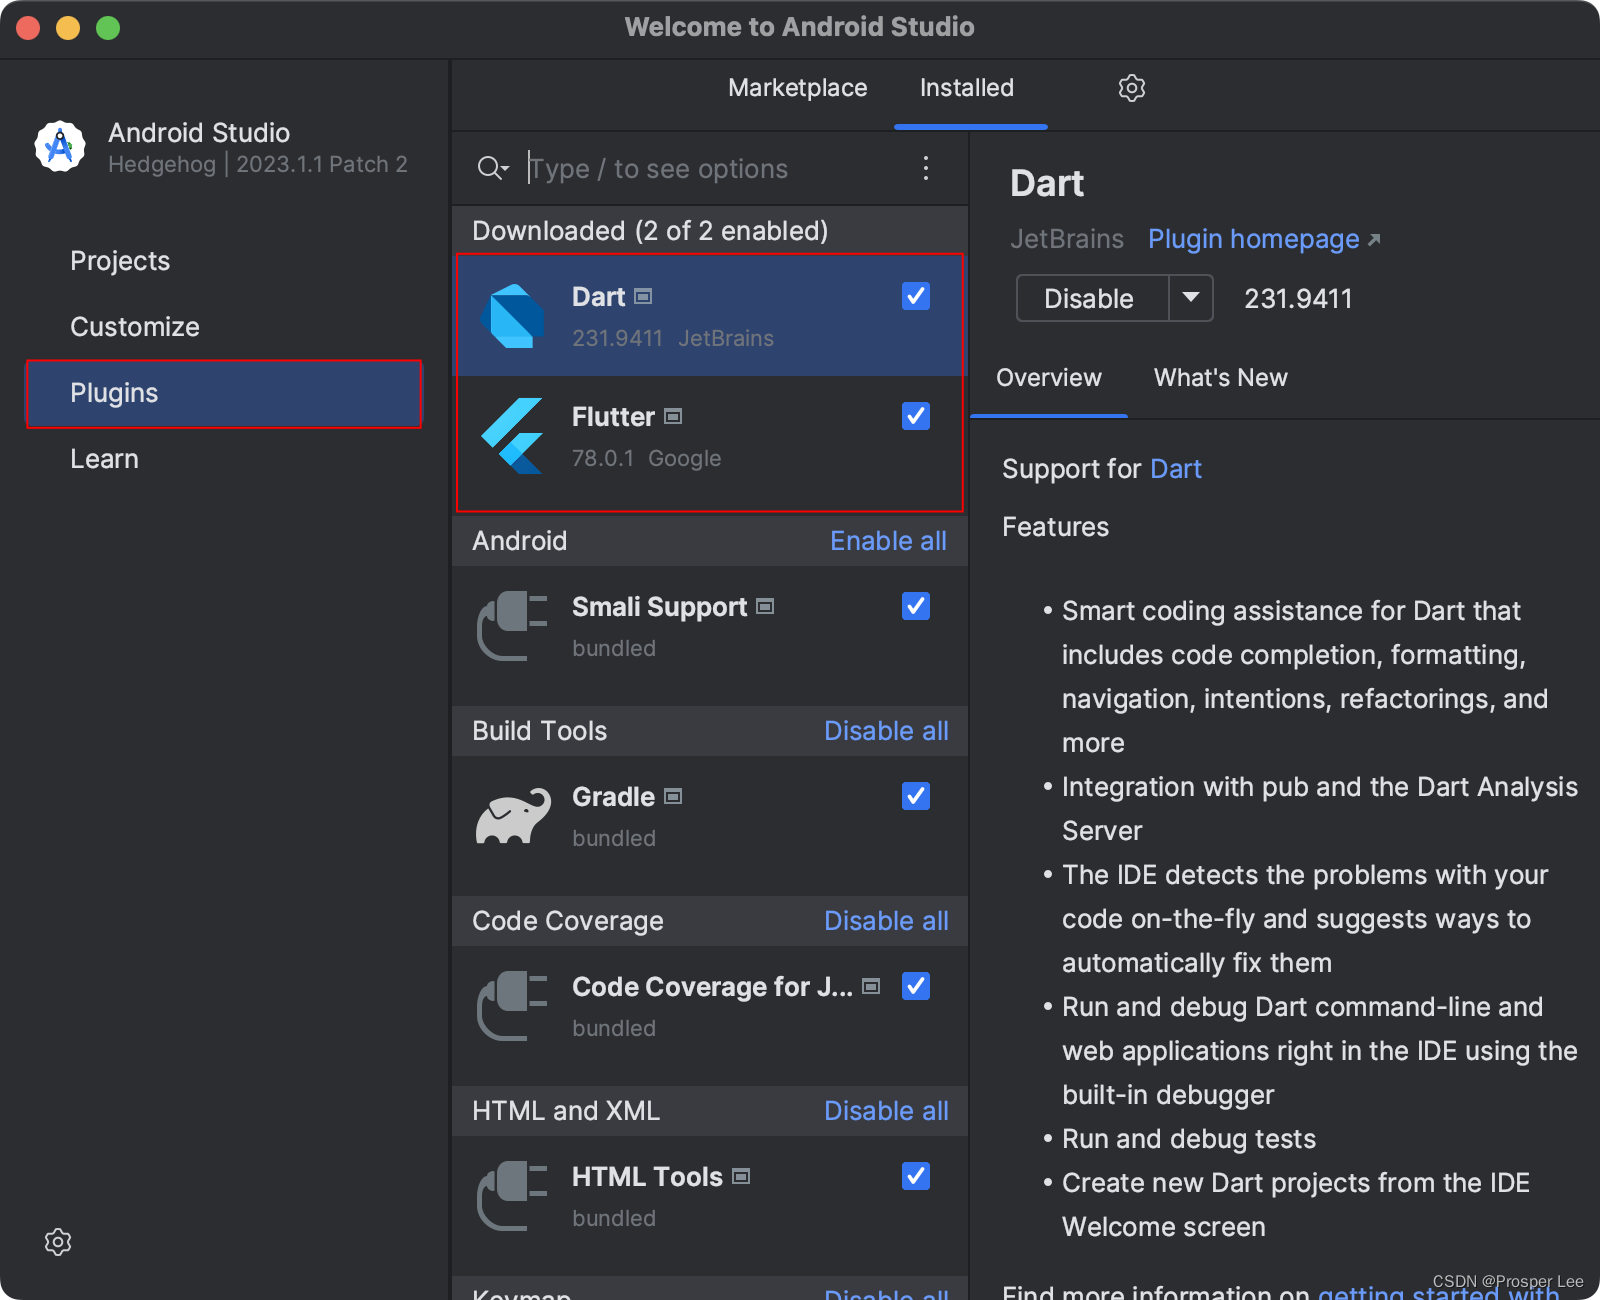Click bundled-tag icon next to Flutter name
Screen dimensions: 1600x1300
[673, 417]
